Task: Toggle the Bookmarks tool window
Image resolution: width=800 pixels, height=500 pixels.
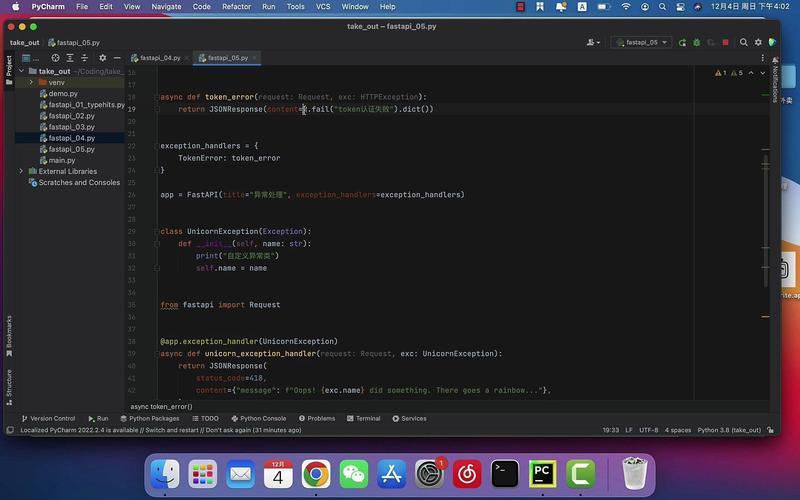Action: [9, 336]
